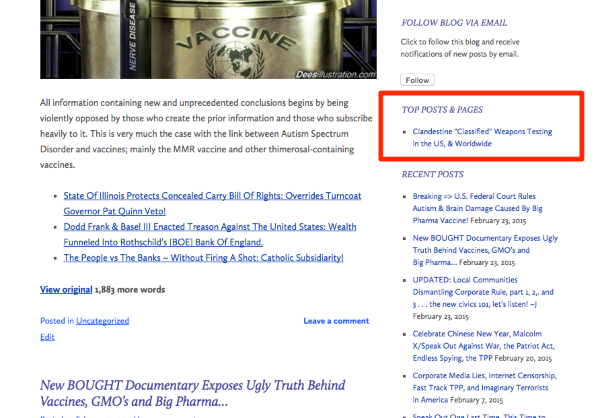Click the vaccine canister image
The width and height of the screenshot is (600, 418).
(208, 39)
